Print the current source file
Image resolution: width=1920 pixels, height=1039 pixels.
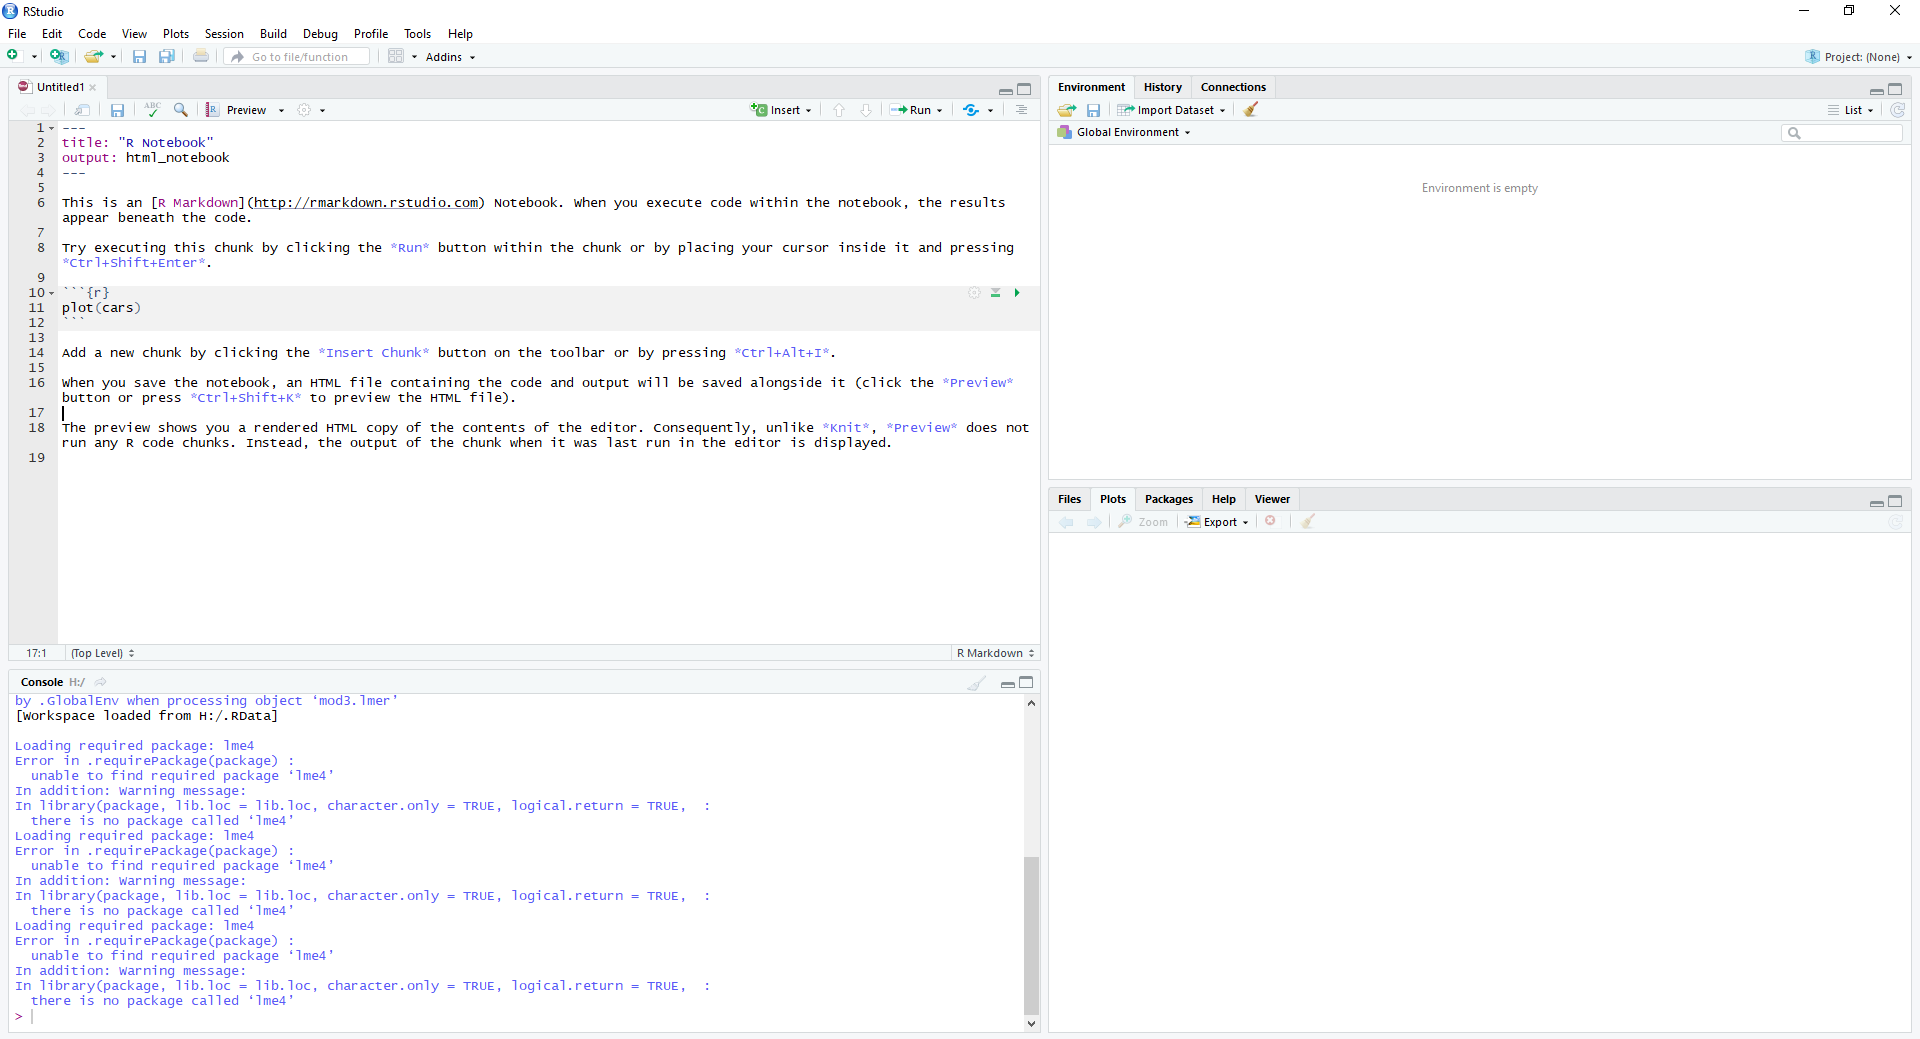tap(201, 56)
